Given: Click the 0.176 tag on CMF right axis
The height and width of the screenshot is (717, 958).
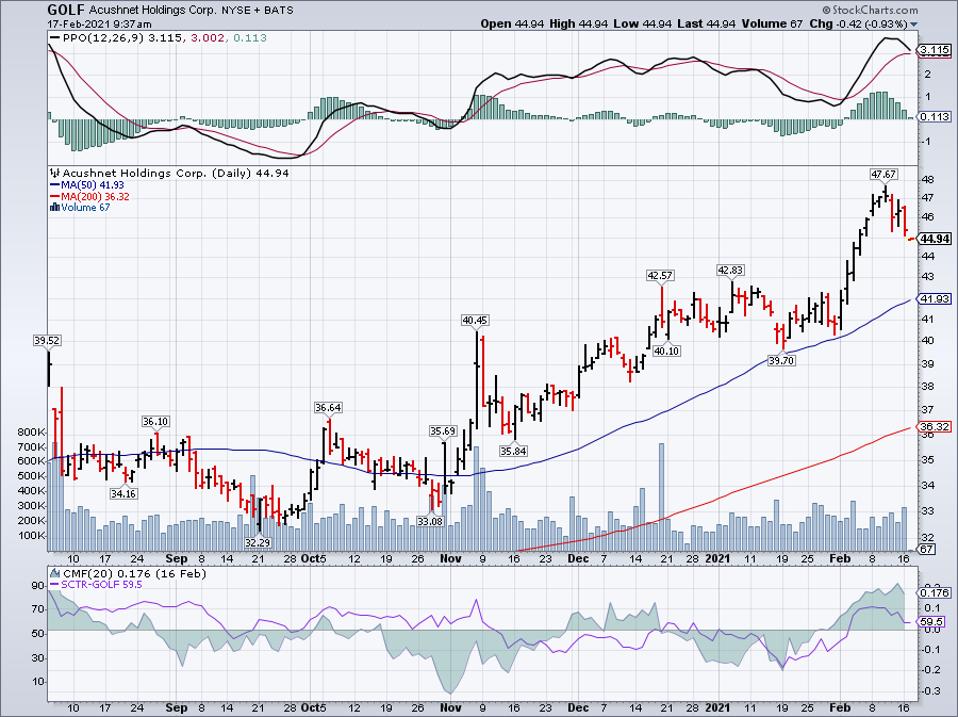Looking at the screenshot, I should (935, 592).
